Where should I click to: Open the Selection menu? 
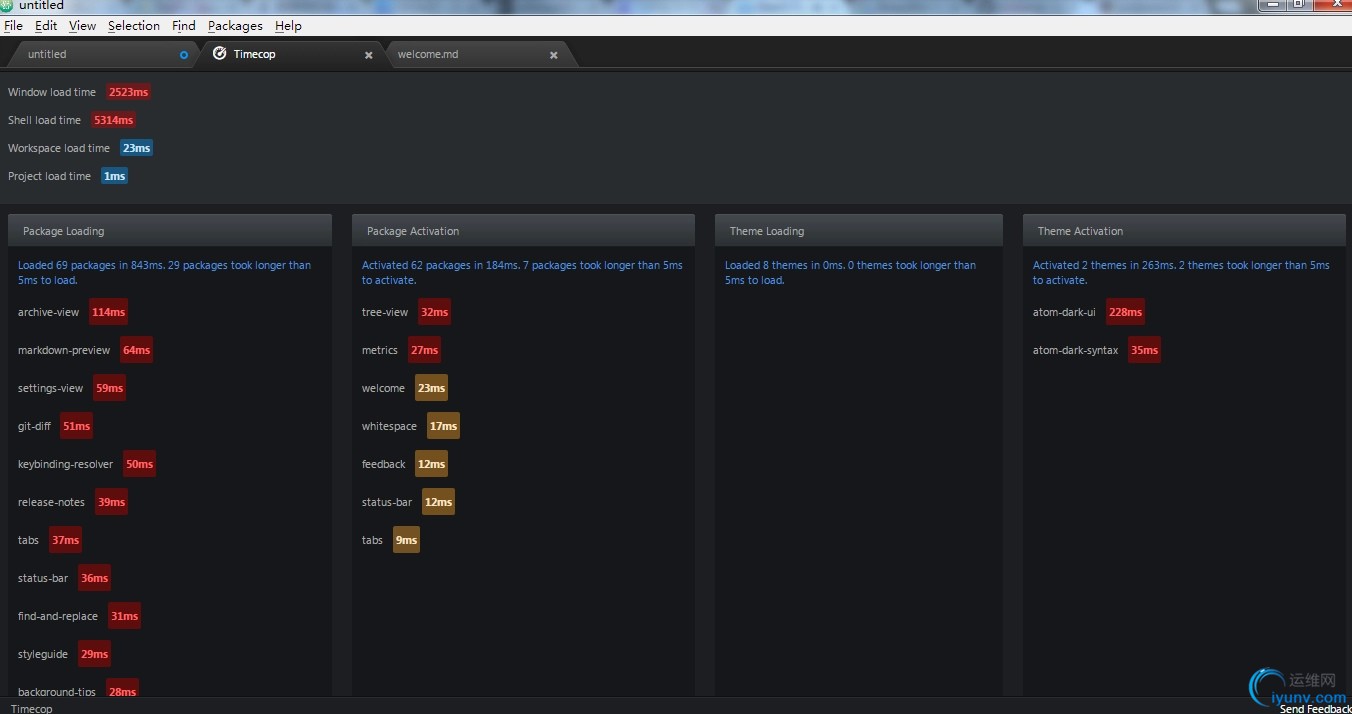tap(134, 26)
